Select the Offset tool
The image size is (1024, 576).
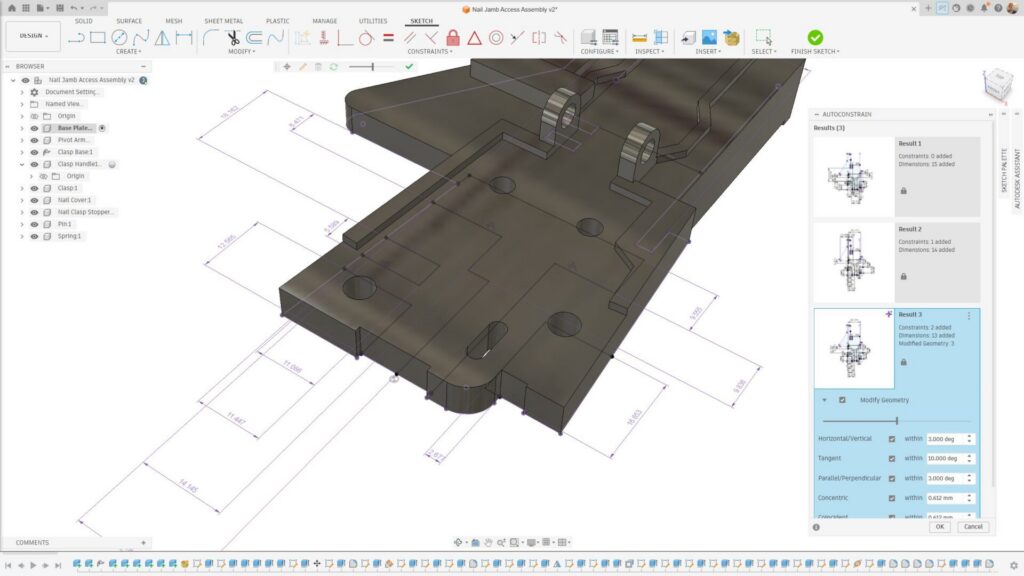(254, 38)
